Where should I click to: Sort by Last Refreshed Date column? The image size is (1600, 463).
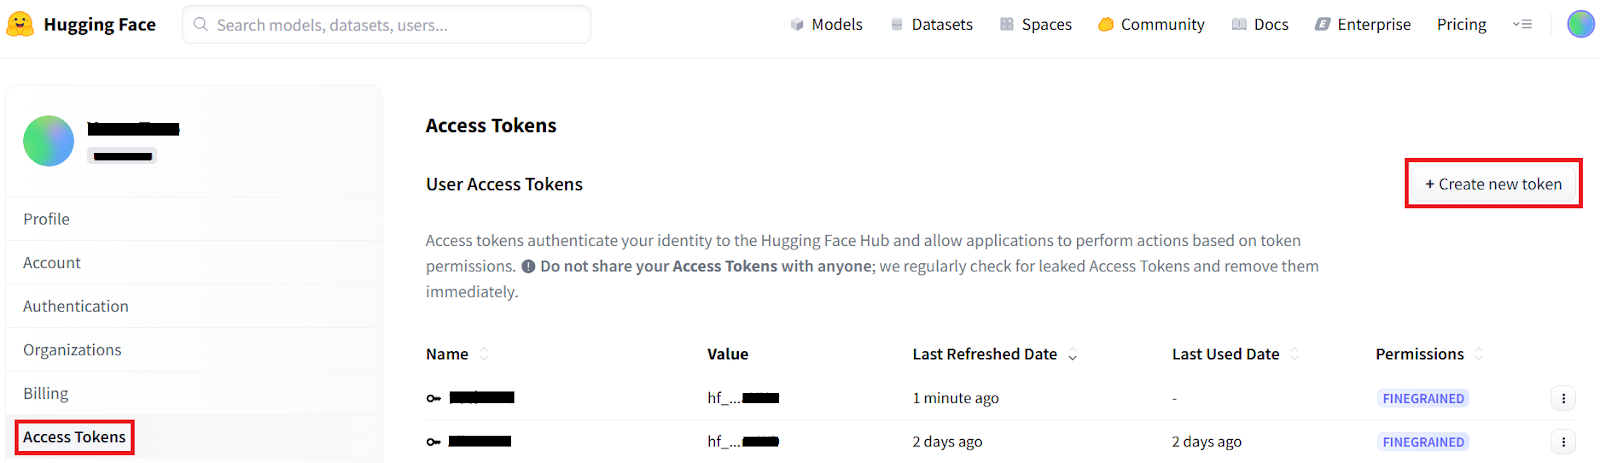(1072, 355)
